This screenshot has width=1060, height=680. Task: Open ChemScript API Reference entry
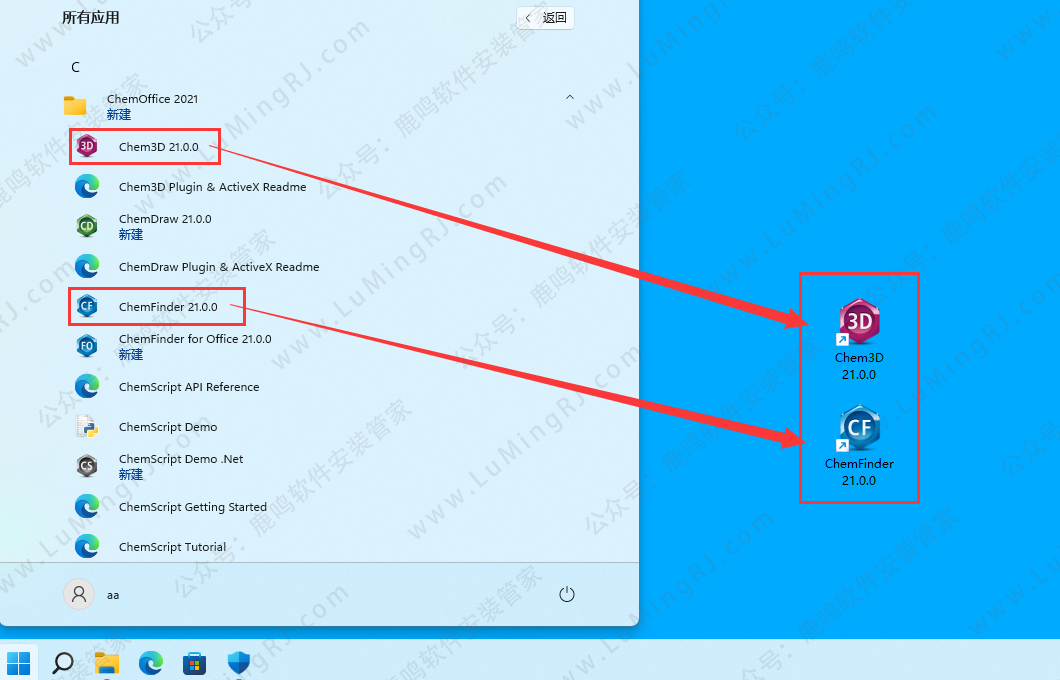[x=189, y=387]
